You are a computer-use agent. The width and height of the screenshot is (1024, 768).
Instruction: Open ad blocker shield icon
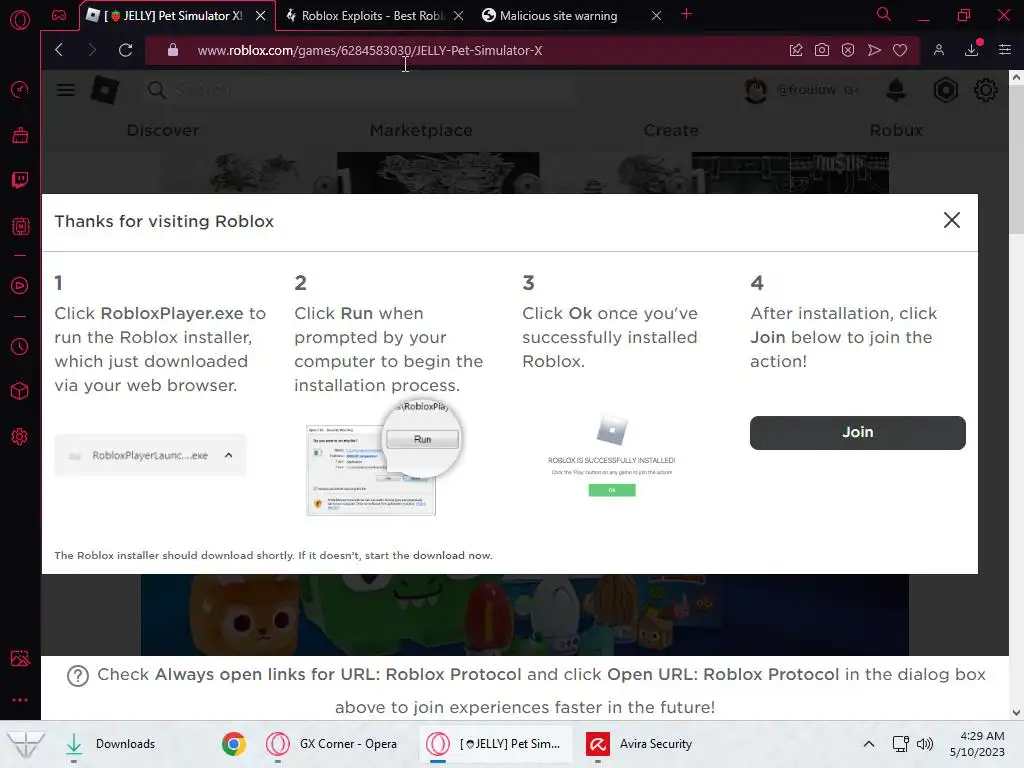pyautogui.click(x=848, y=50)
